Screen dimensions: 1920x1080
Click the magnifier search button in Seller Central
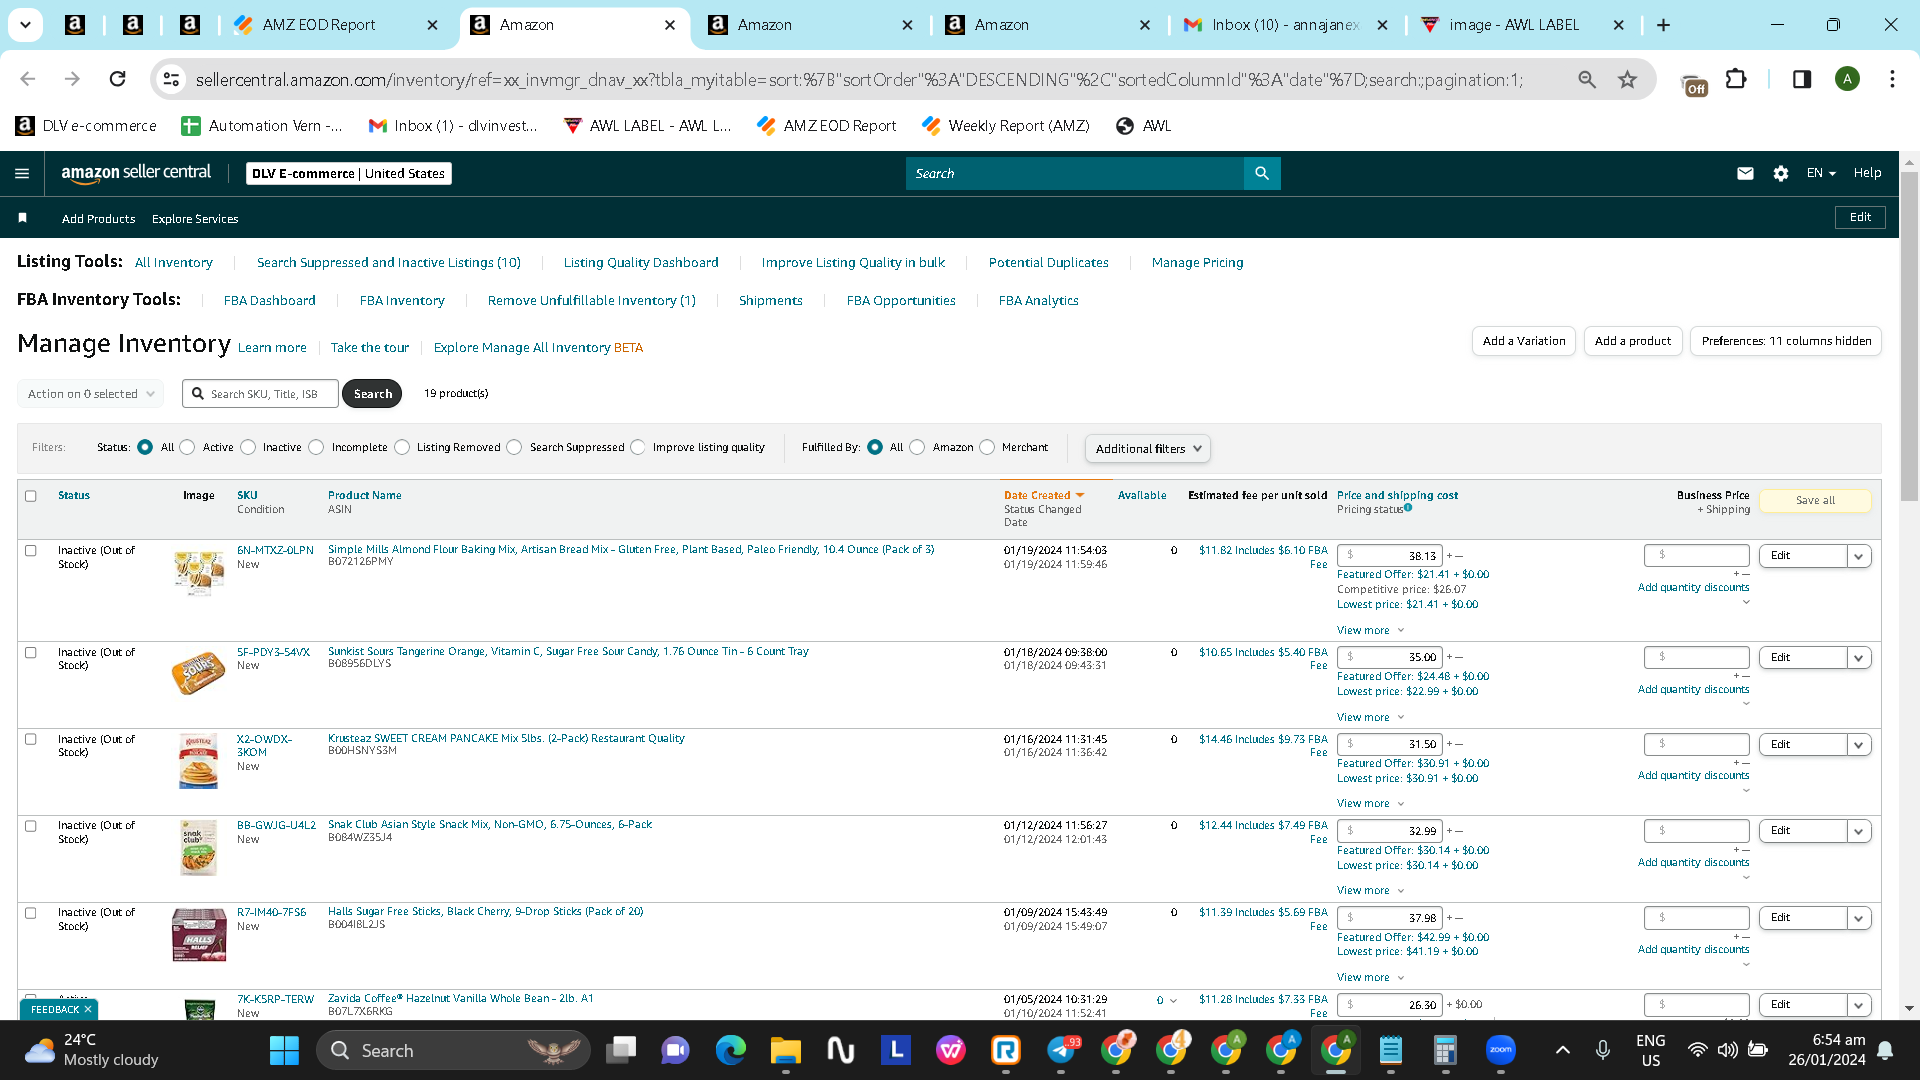click(x=1262, y=173)
